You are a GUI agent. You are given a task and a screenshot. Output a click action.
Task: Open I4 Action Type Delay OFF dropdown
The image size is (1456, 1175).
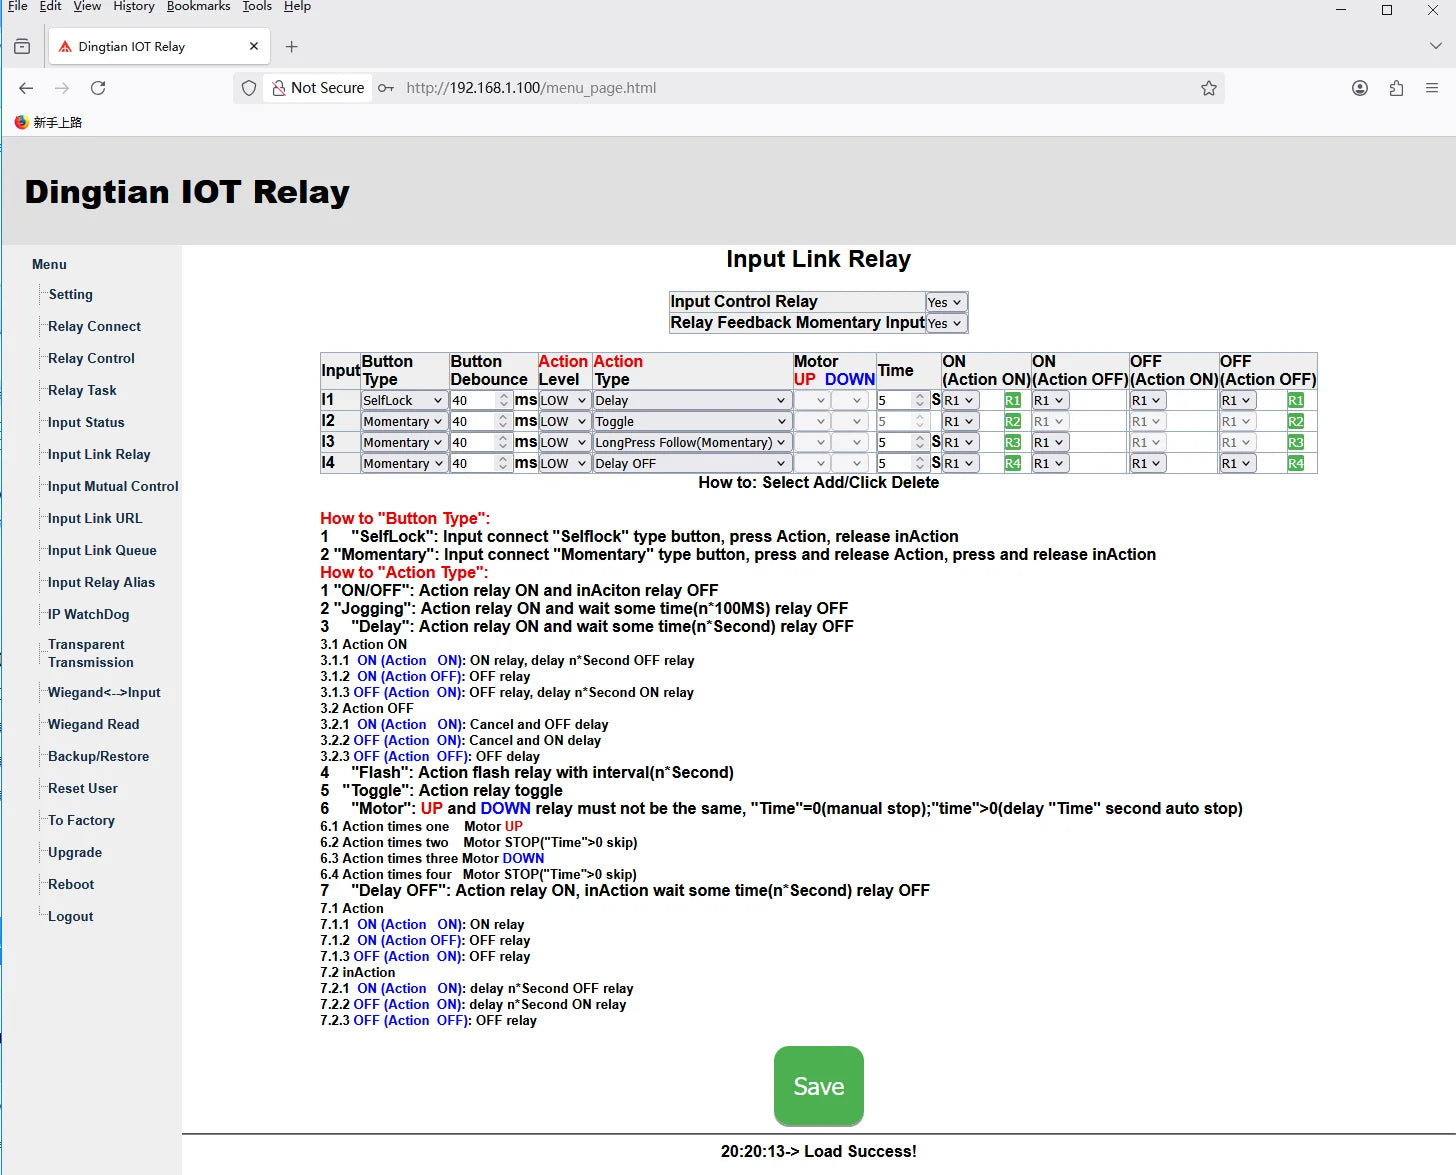pyautogui.click(x=692, y=463)
